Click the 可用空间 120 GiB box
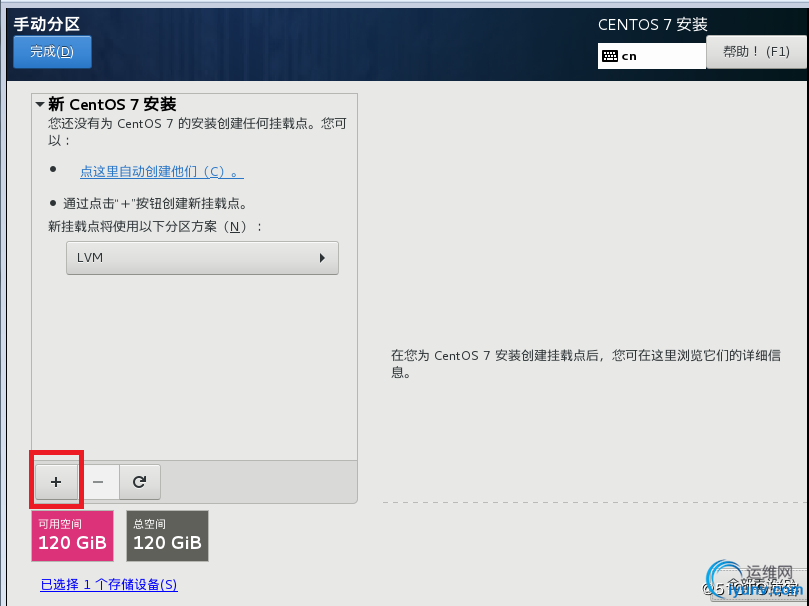 (72, 536)
